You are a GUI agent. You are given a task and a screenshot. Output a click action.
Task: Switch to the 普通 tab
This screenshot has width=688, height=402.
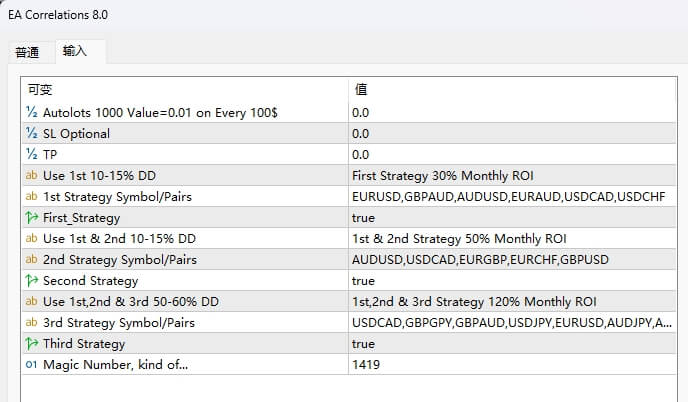coord(28,52)
